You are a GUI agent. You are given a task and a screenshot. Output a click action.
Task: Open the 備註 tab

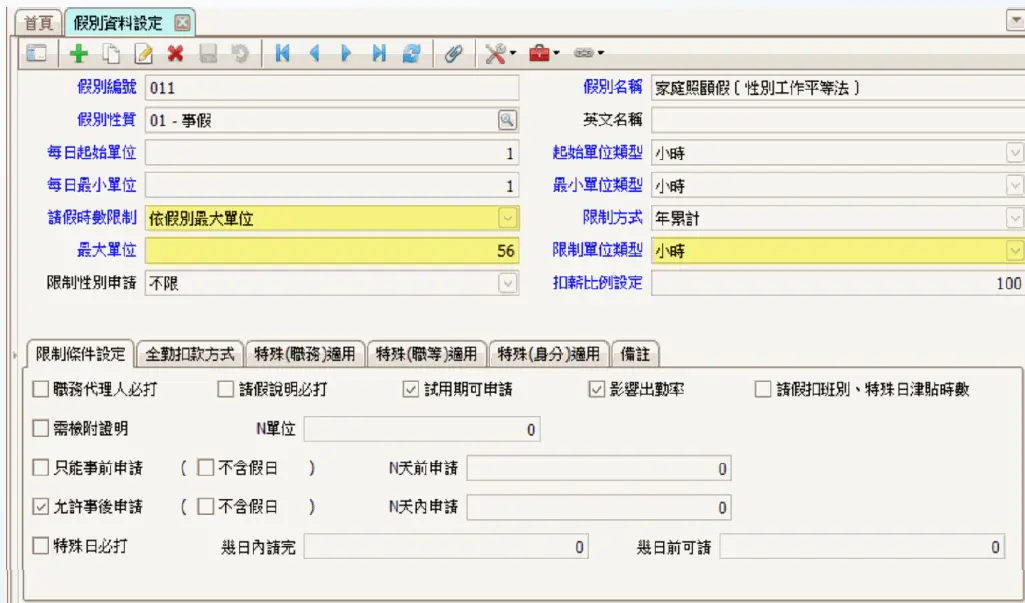[634, 354]
